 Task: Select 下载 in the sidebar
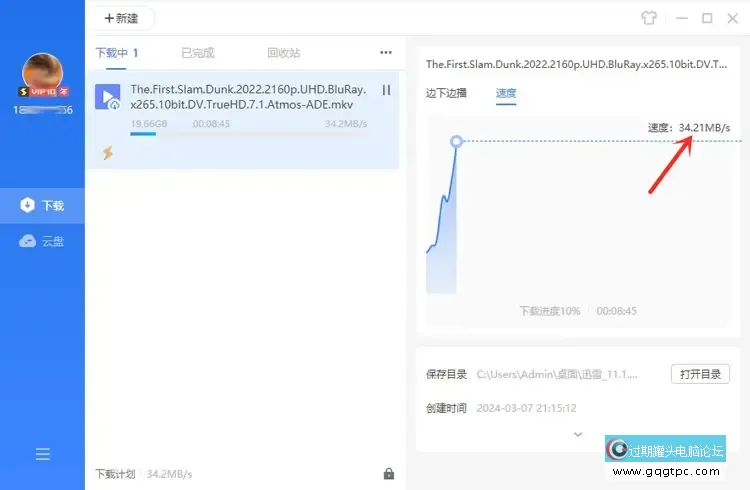tap(42, 205)
